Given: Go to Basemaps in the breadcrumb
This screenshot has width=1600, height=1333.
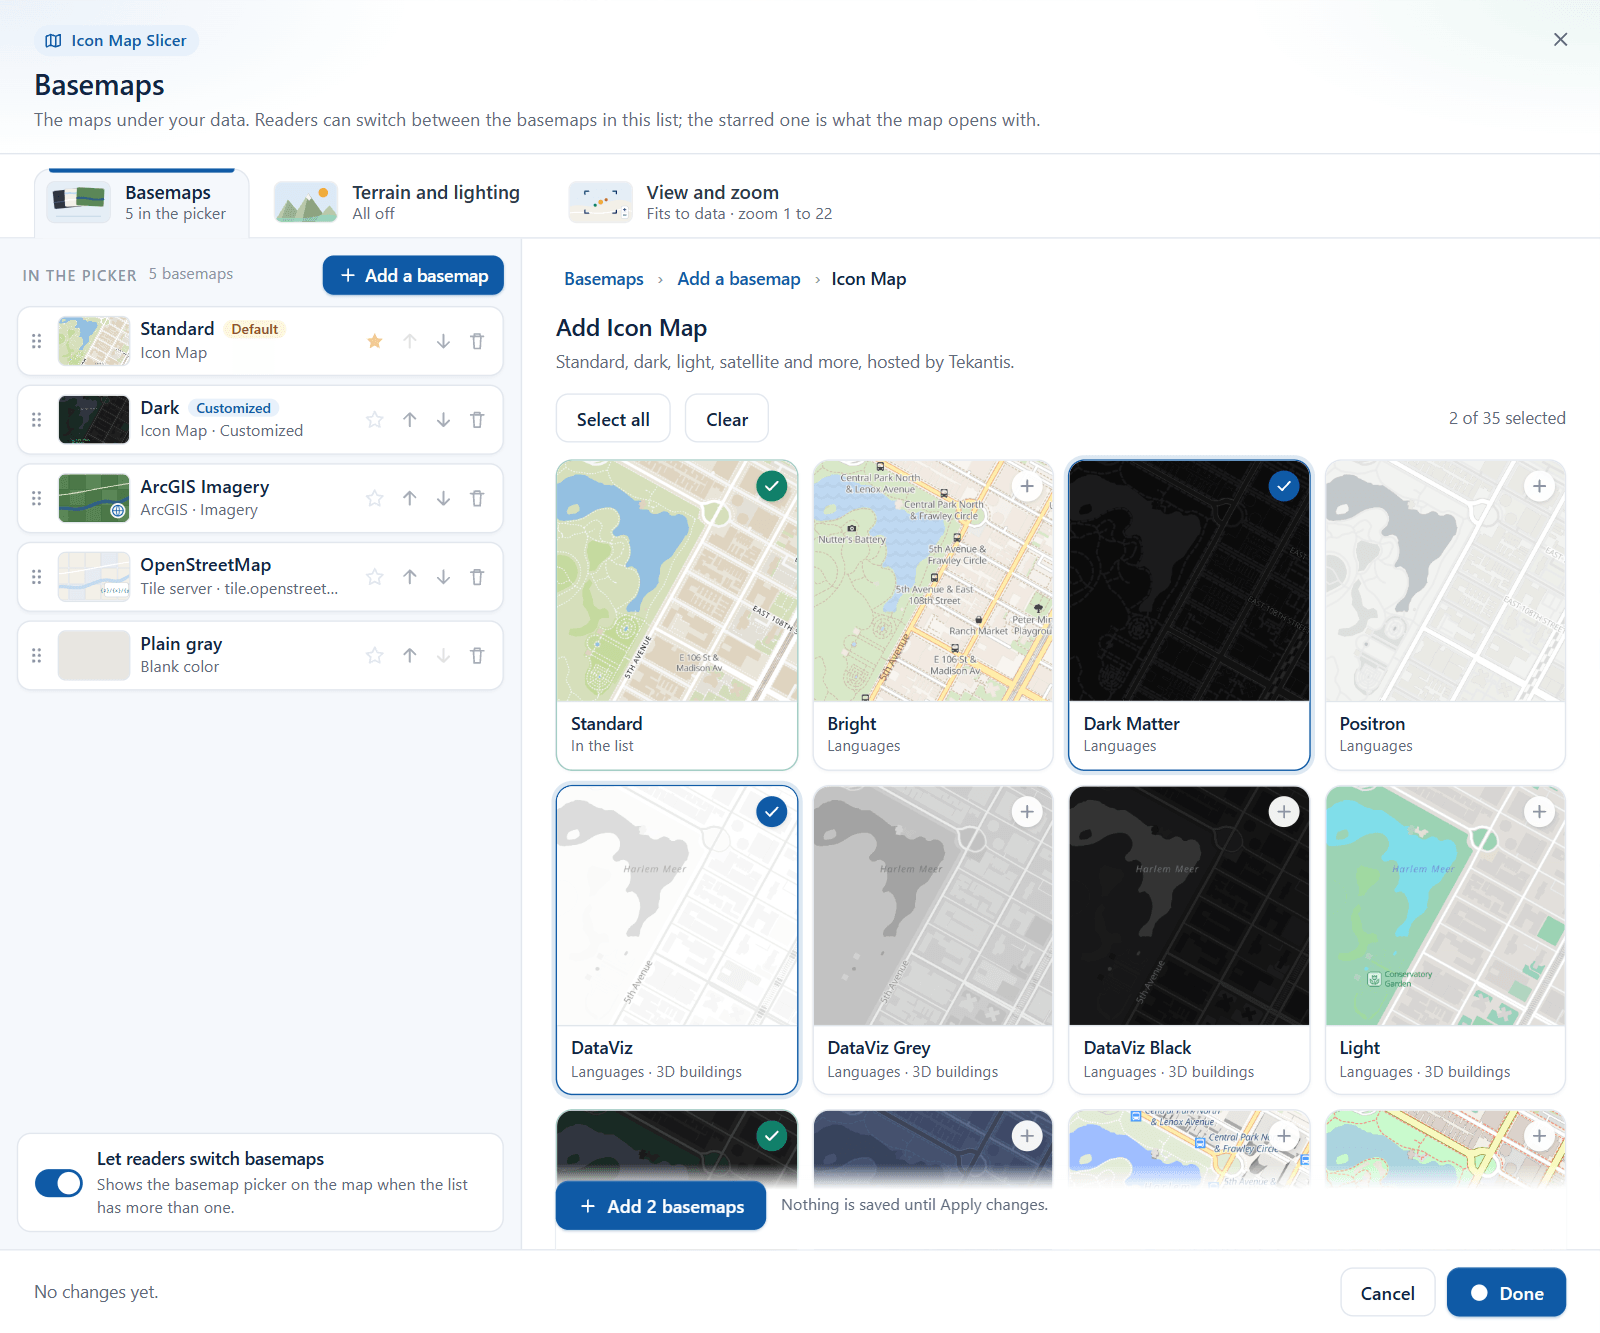Looking at the screenshot, I should [x=604, y=279].
